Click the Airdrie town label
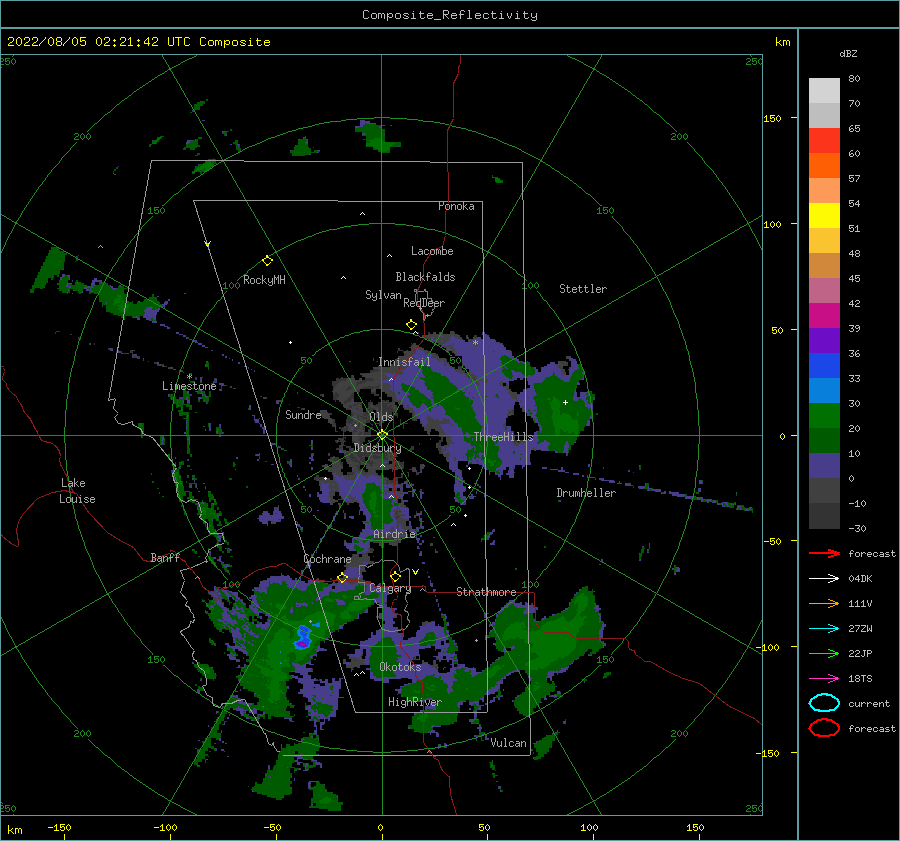Image resolution: width=900 pixels, height=841 pixels. 394,534
